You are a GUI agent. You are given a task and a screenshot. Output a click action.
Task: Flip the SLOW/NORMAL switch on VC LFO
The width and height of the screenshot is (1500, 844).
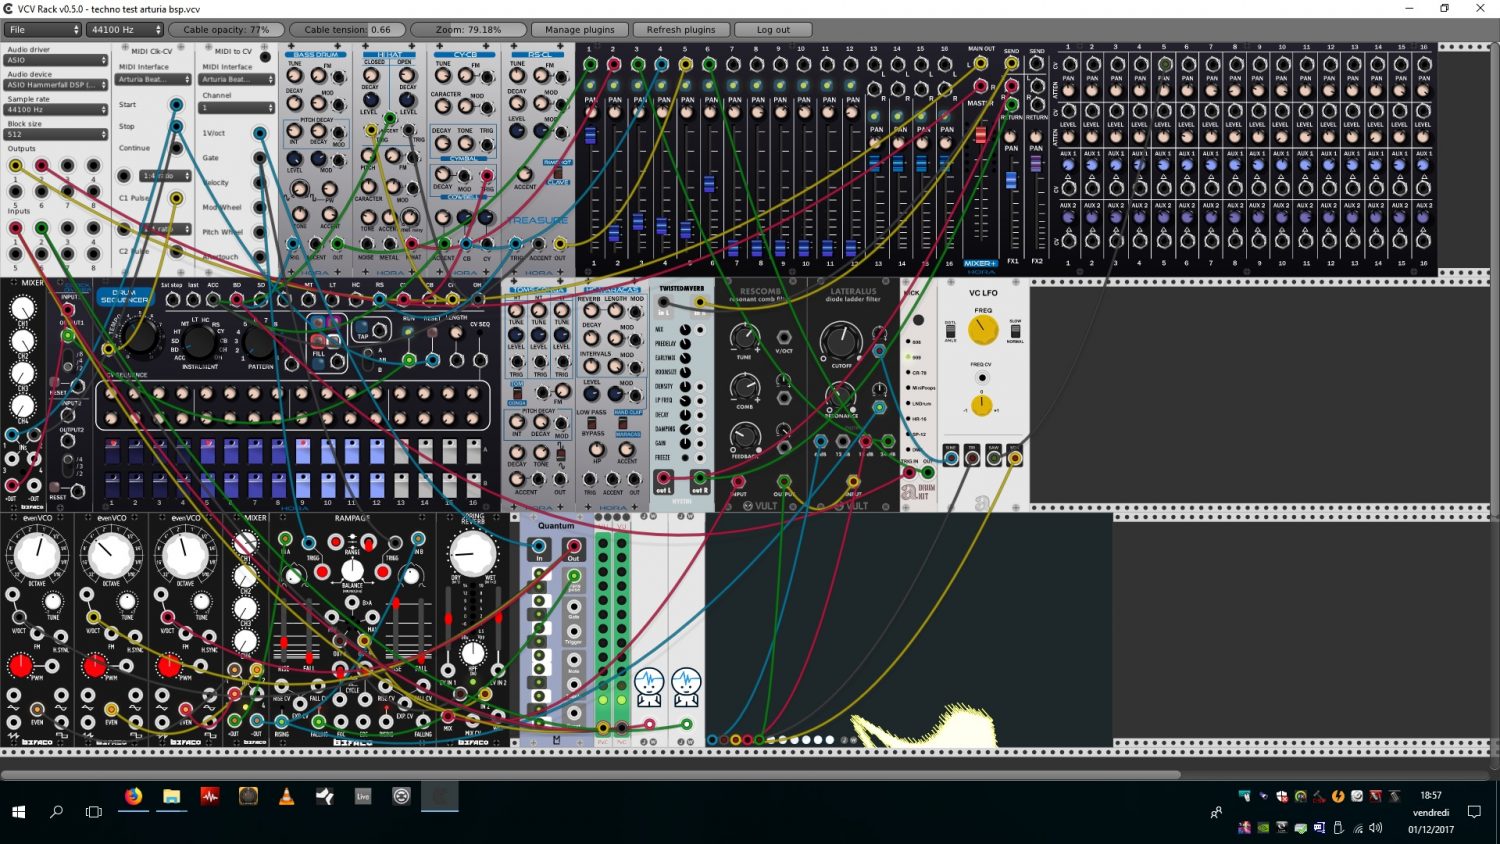click(x=1015, y=329)
